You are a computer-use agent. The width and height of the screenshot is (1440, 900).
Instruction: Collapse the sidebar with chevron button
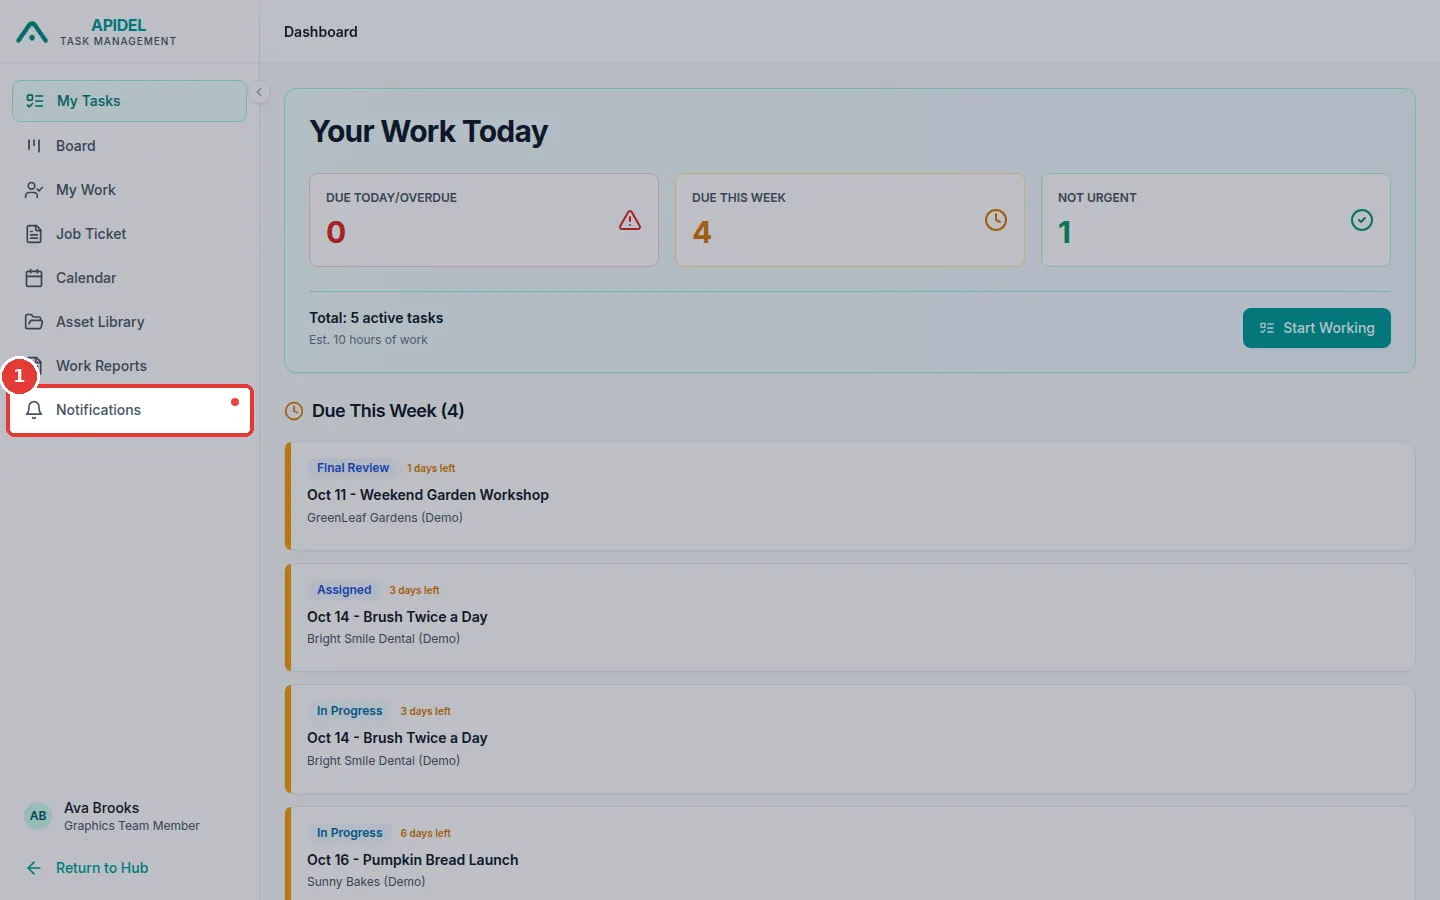[x=259, y=92]
